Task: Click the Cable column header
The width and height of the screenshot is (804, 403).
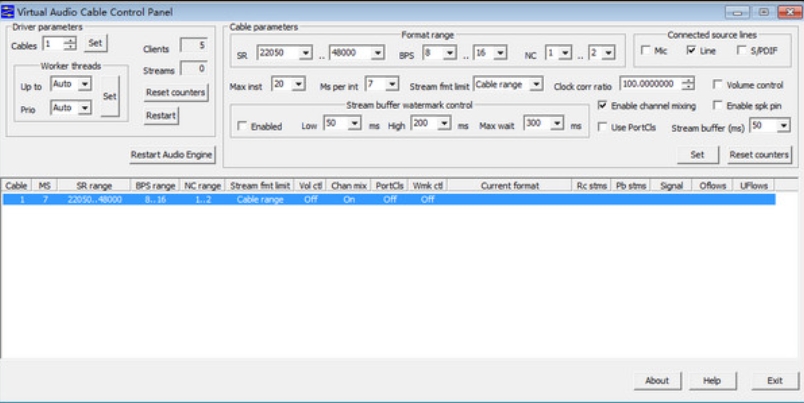Action: point(16,186)
